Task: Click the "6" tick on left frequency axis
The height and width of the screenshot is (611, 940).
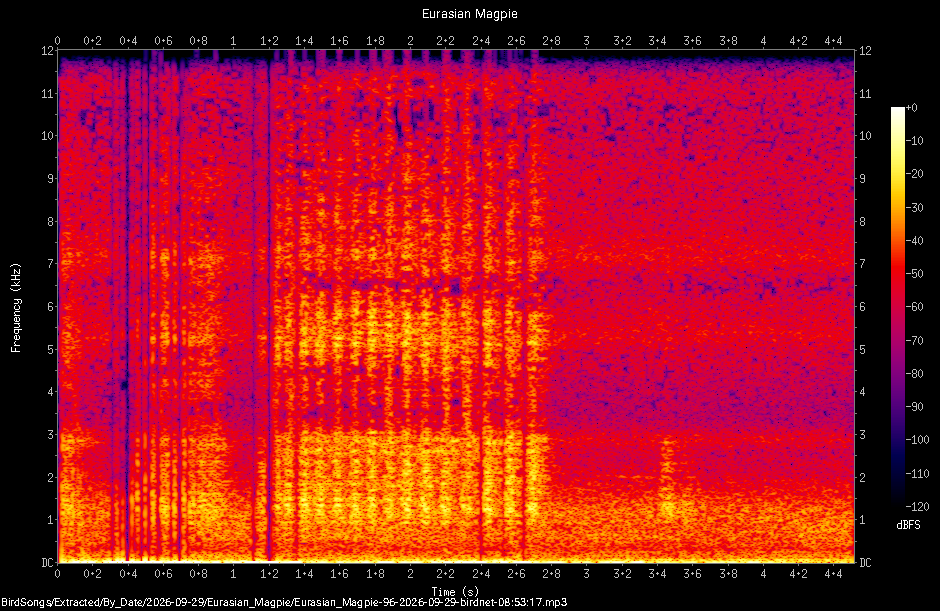Action: click(50, 306)
